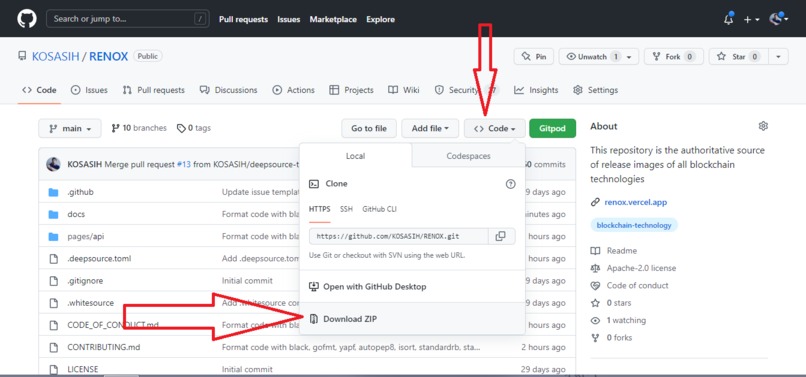Open Gitpod green button
Screen dimensions: 806x377
tap(553, 129)
